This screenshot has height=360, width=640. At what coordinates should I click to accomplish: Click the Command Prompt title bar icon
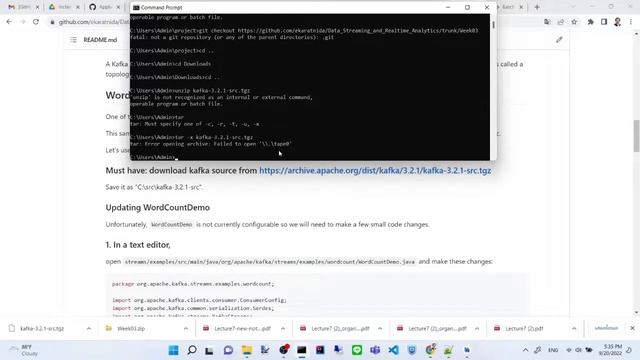pos(136,7)
